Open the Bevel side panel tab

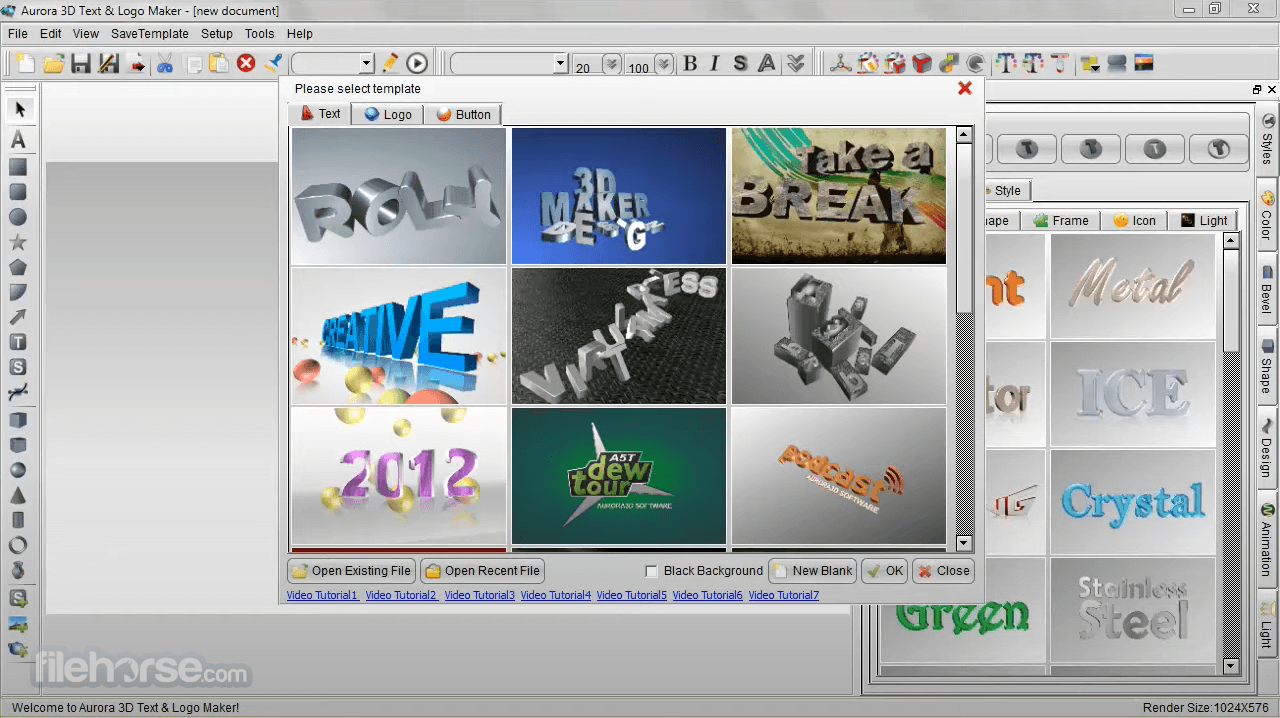[x=1266, y=289]
